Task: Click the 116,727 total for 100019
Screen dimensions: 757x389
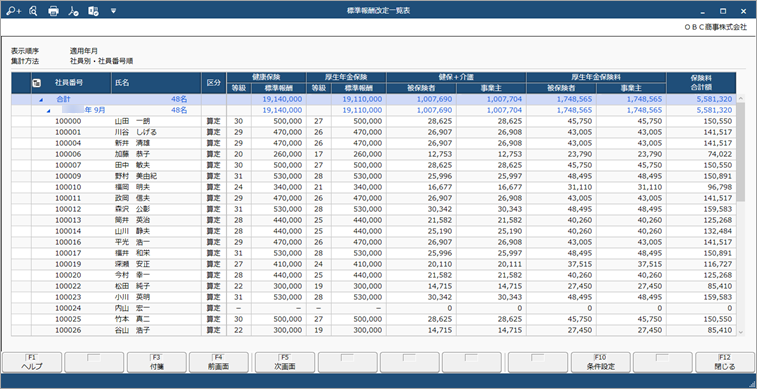Action: click(x=718, y=264)
